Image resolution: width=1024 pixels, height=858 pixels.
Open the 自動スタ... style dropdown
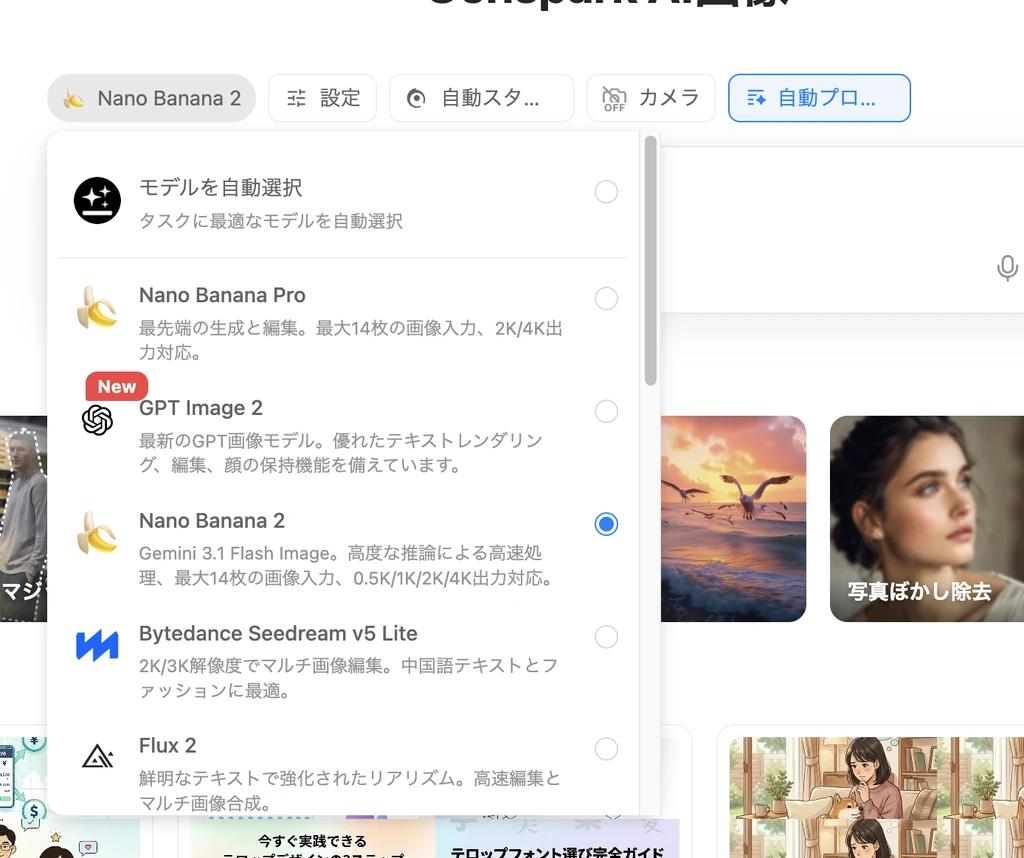point(481,98)
